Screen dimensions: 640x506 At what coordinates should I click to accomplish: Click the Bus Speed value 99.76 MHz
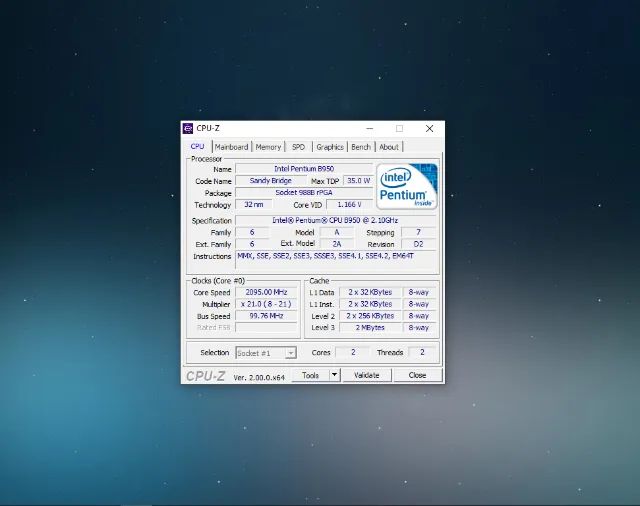[267, 316]
